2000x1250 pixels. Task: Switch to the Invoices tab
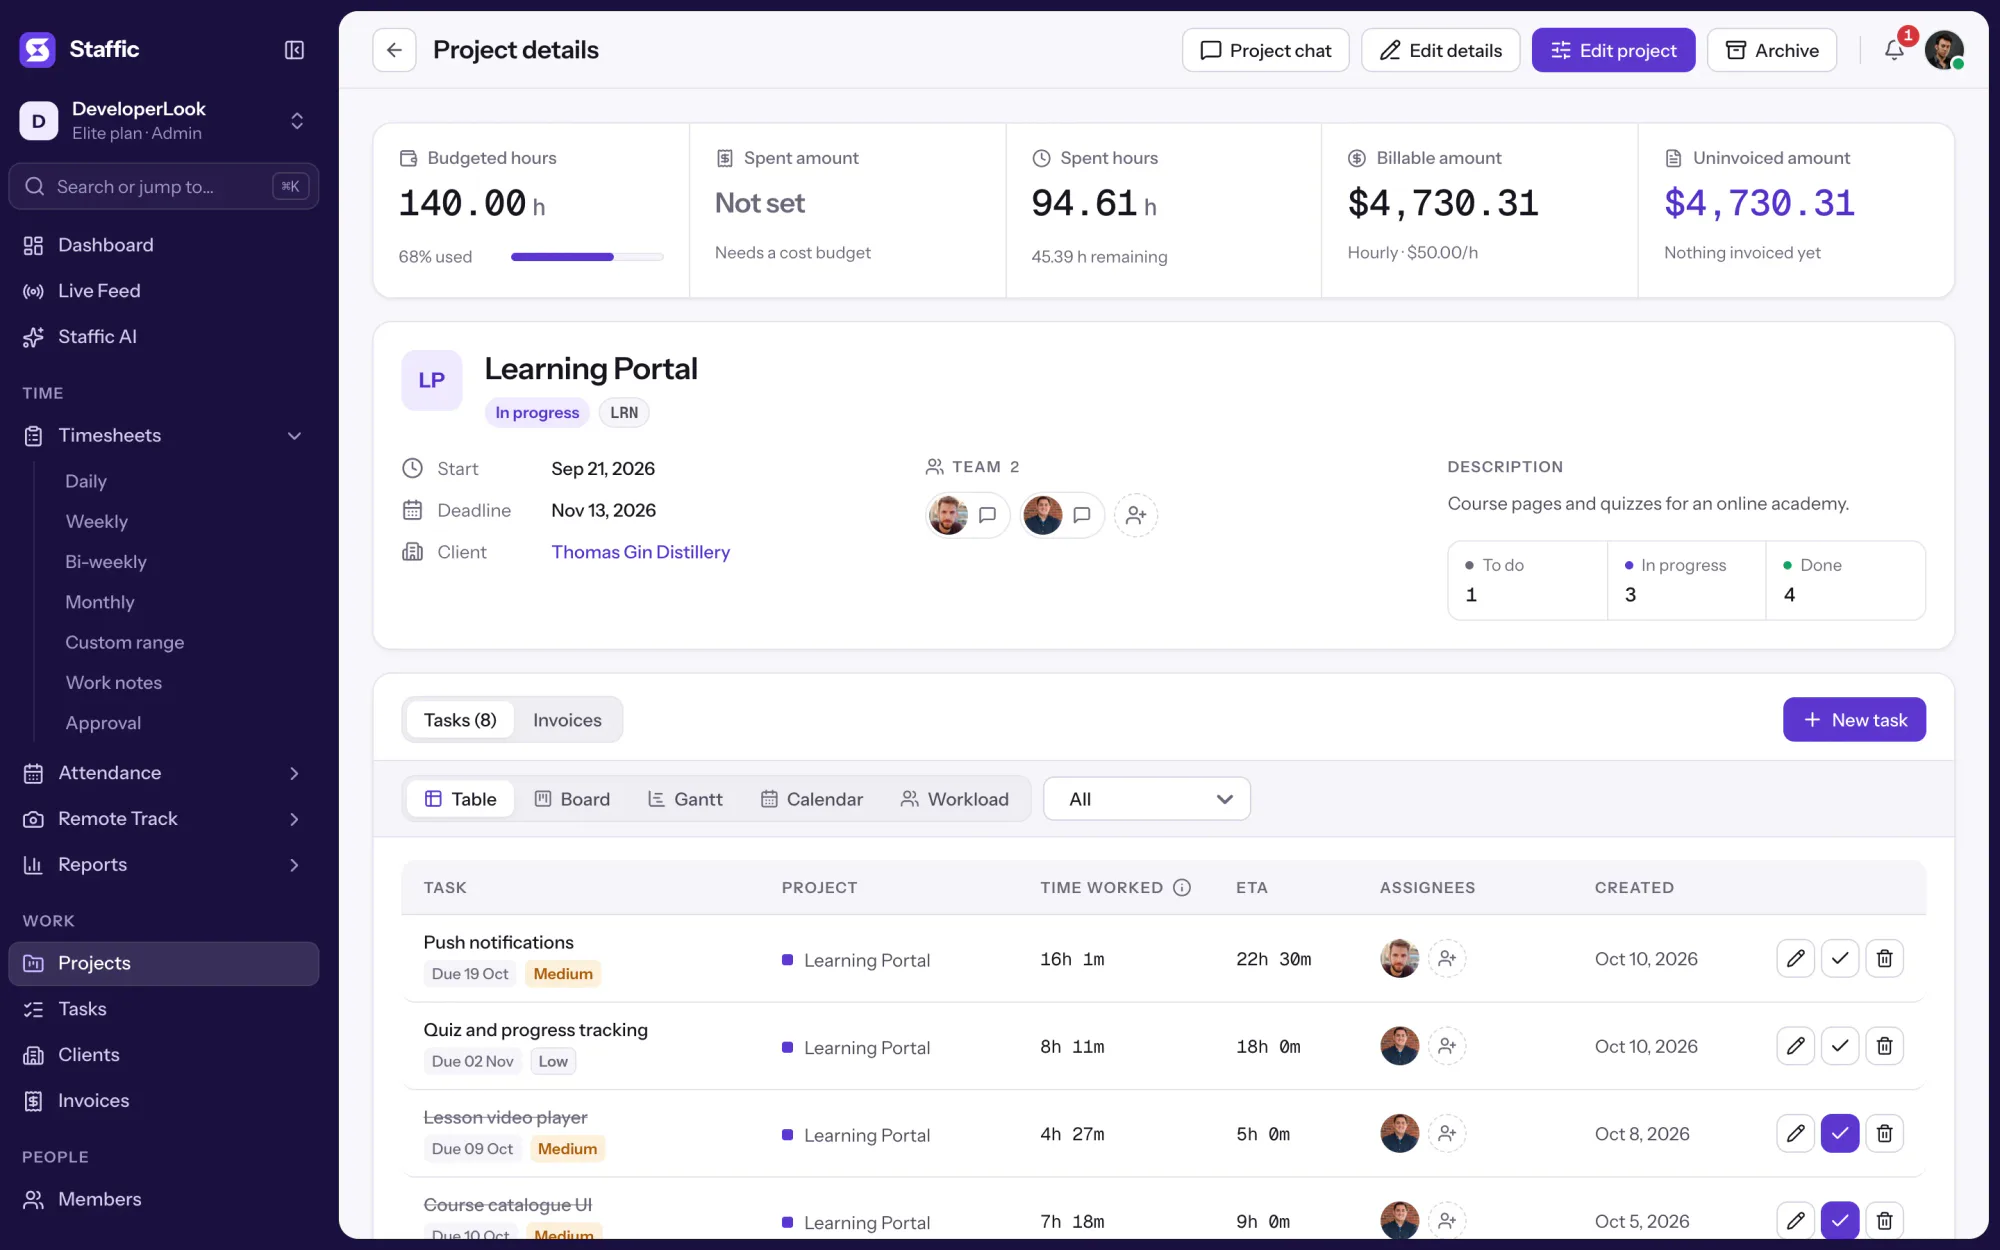coord(567,720)
